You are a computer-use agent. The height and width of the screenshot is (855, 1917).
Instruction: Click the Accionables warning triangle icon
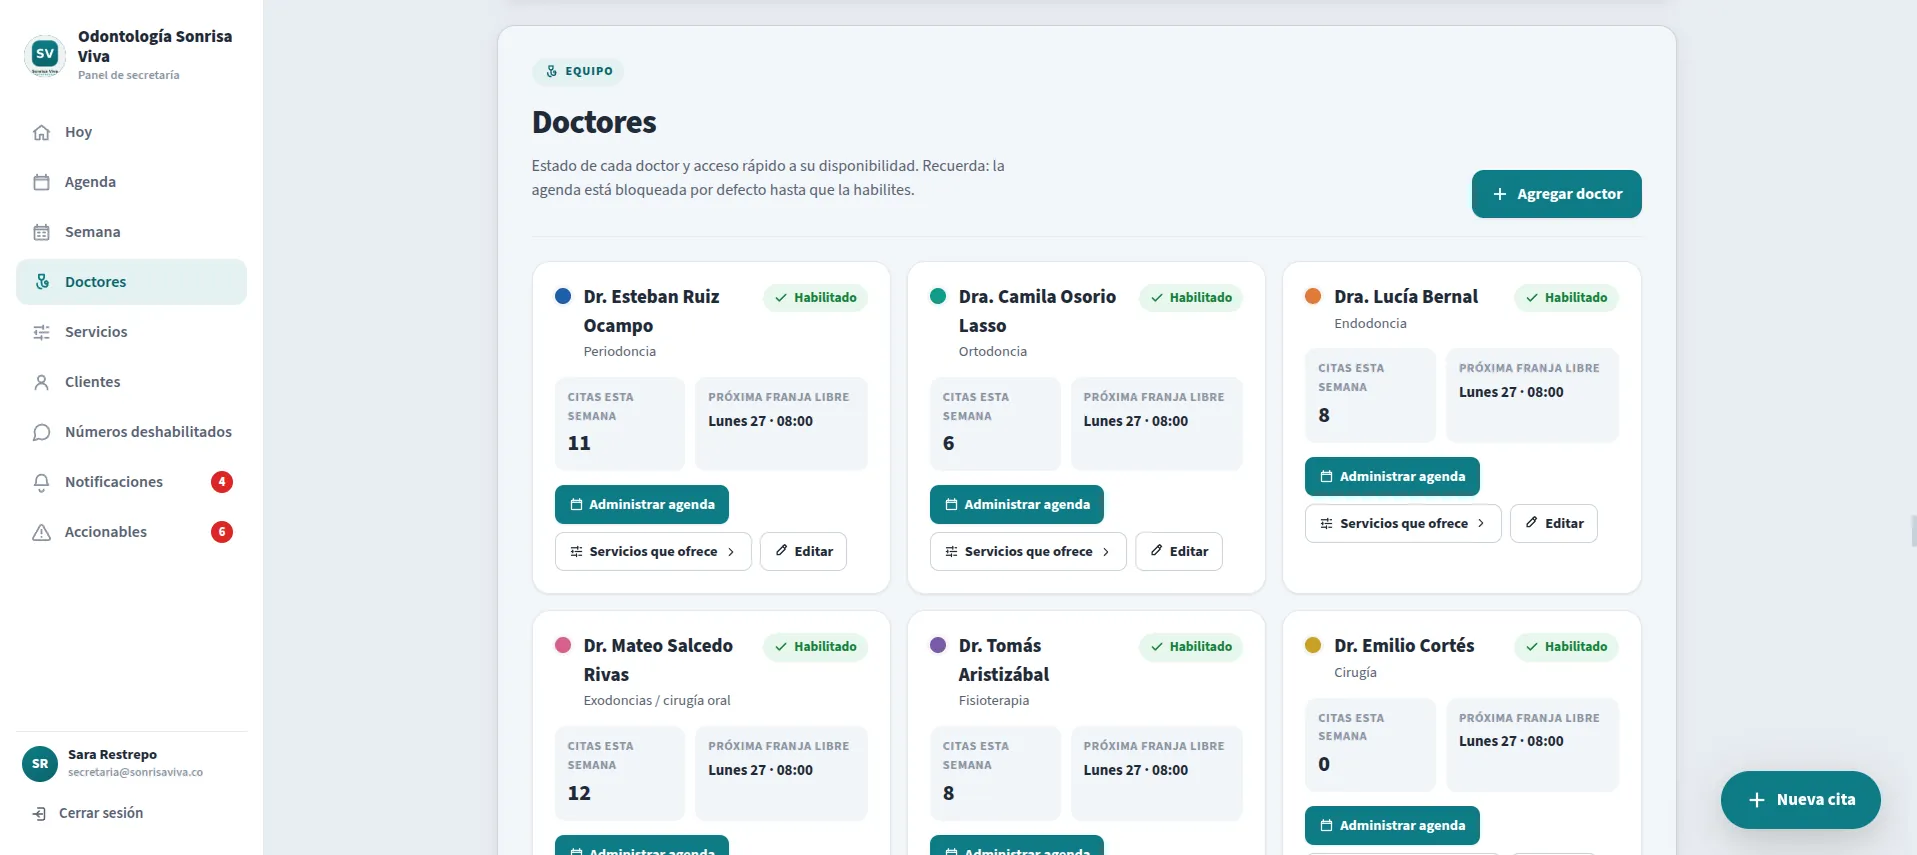[41, 532]
